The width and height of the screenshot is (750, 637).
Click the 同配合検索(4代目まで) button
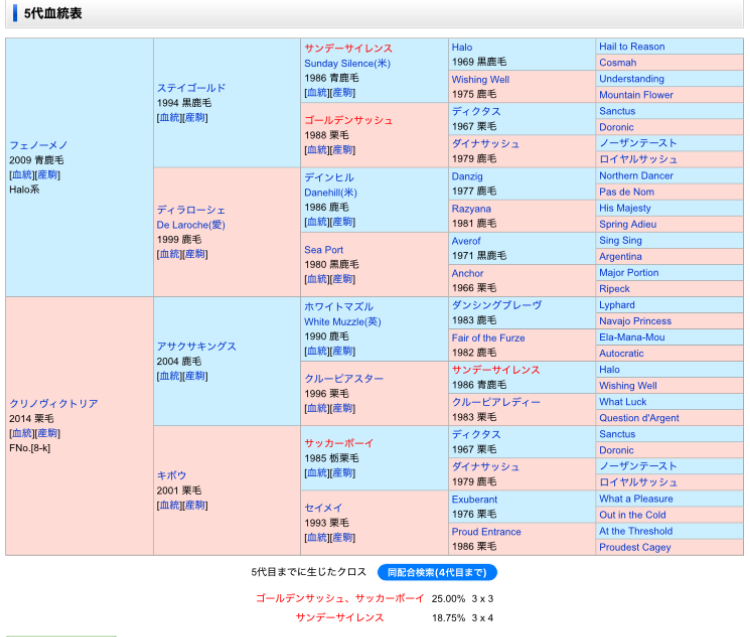coord(436,573)
